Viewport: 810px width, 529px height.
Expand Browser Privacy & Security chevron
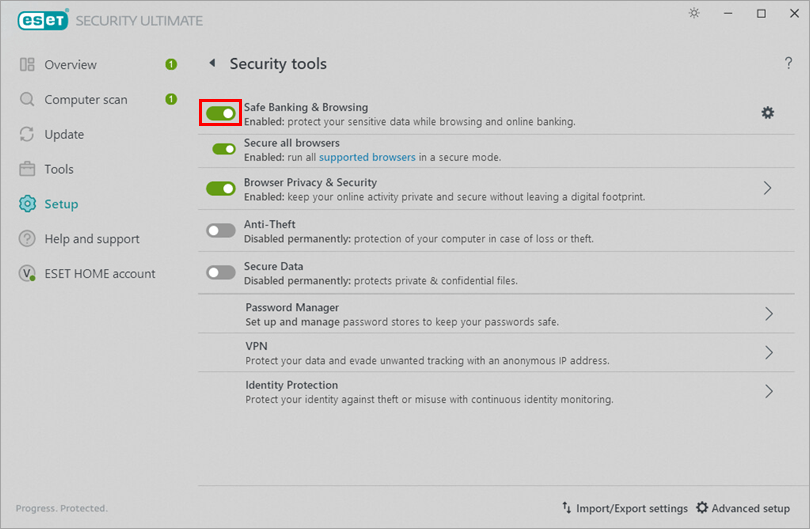(x=768, y=188)
